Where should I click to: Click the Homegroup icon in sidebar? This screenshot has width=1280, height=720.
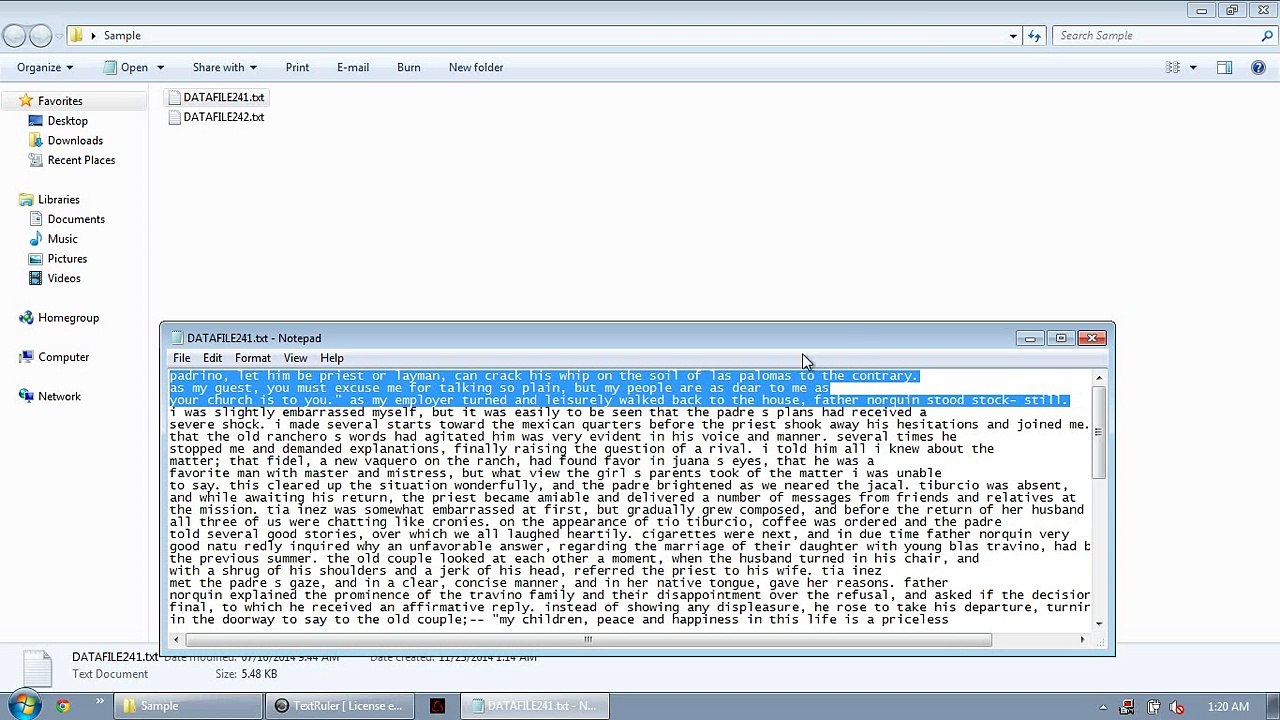pyautogui.click(x=27, y=318)
